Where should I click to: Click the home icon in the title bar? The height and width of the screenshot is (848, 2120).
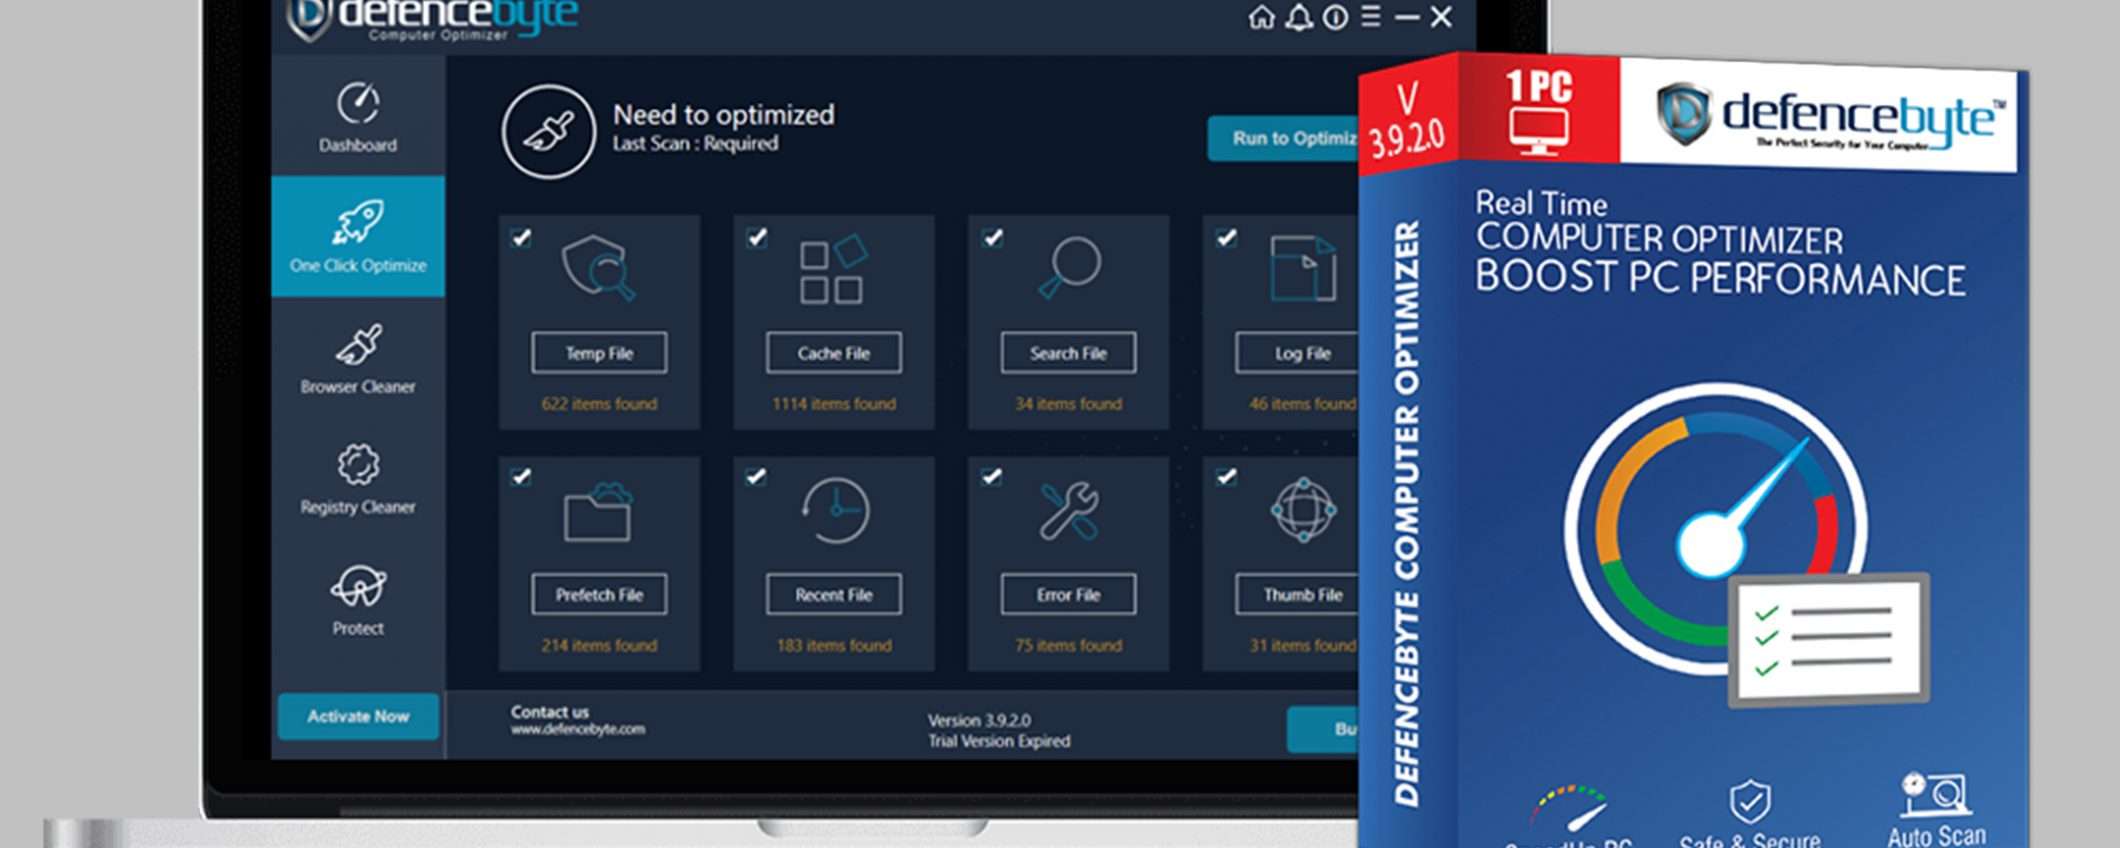tap(1262, 17)
